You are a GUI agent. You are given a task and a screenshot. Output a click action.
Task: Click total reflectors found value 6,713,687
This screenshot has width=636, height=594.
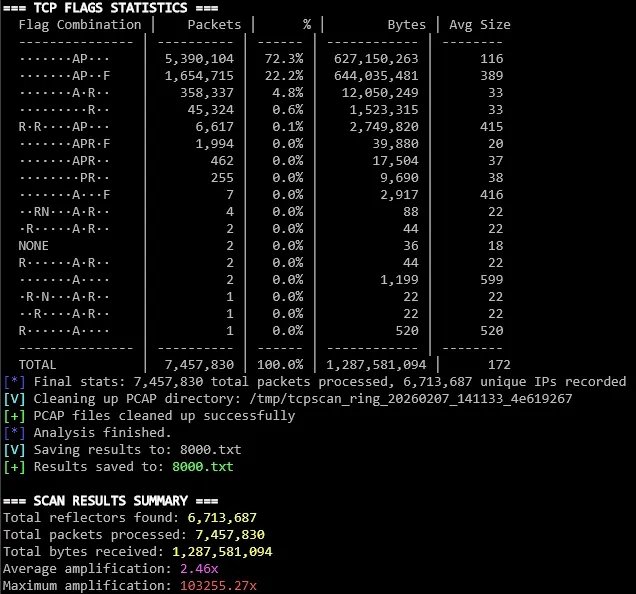[222, 518]
